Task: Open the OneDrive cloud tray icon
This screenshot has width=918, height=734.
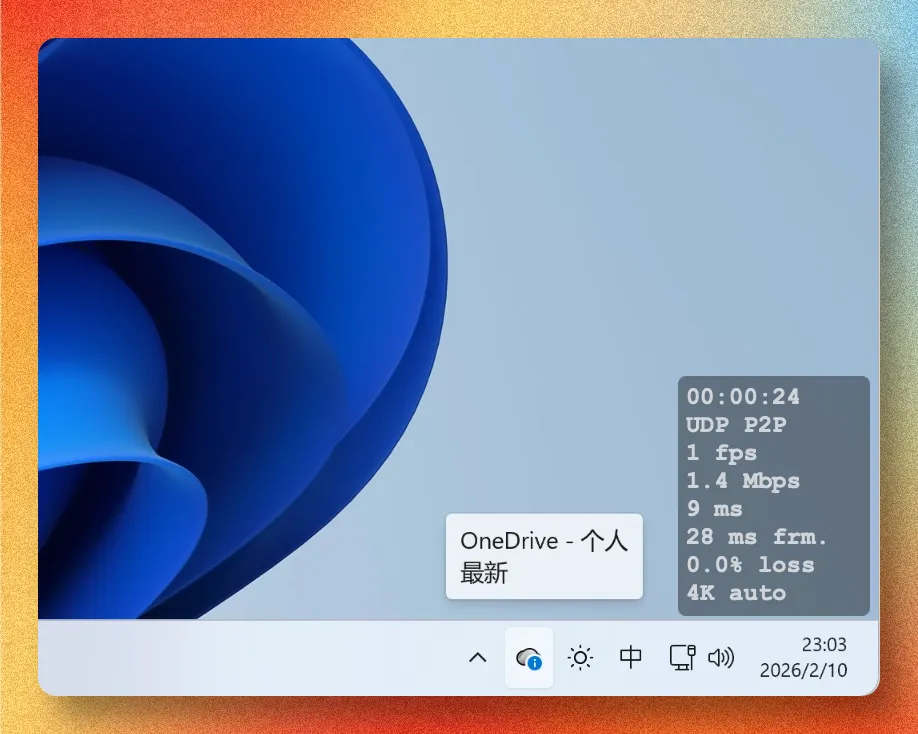Action: point(529,658)
